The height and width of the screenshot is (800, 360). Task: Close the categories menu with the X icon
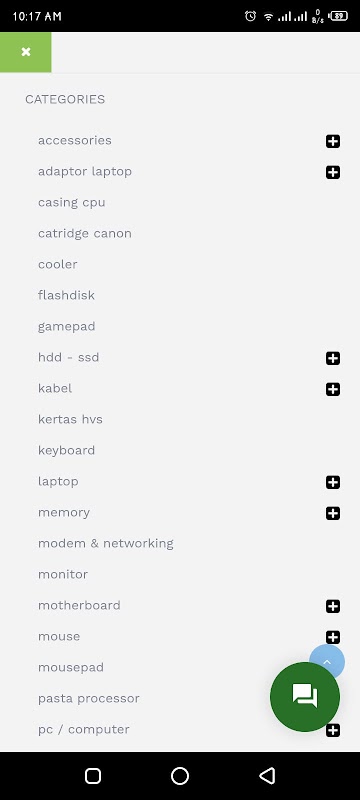coord(25,52)
